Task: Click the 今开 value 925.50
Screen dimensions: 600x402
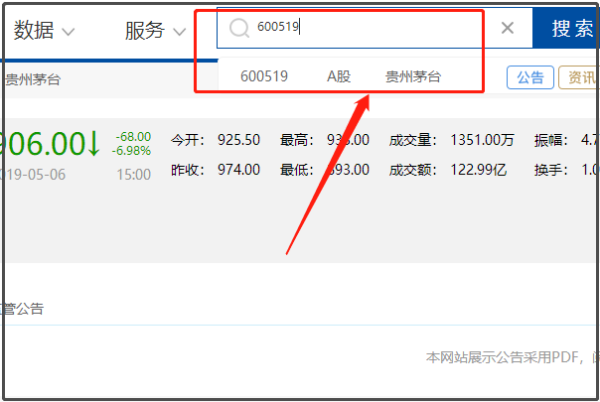Action: (239, 140)
